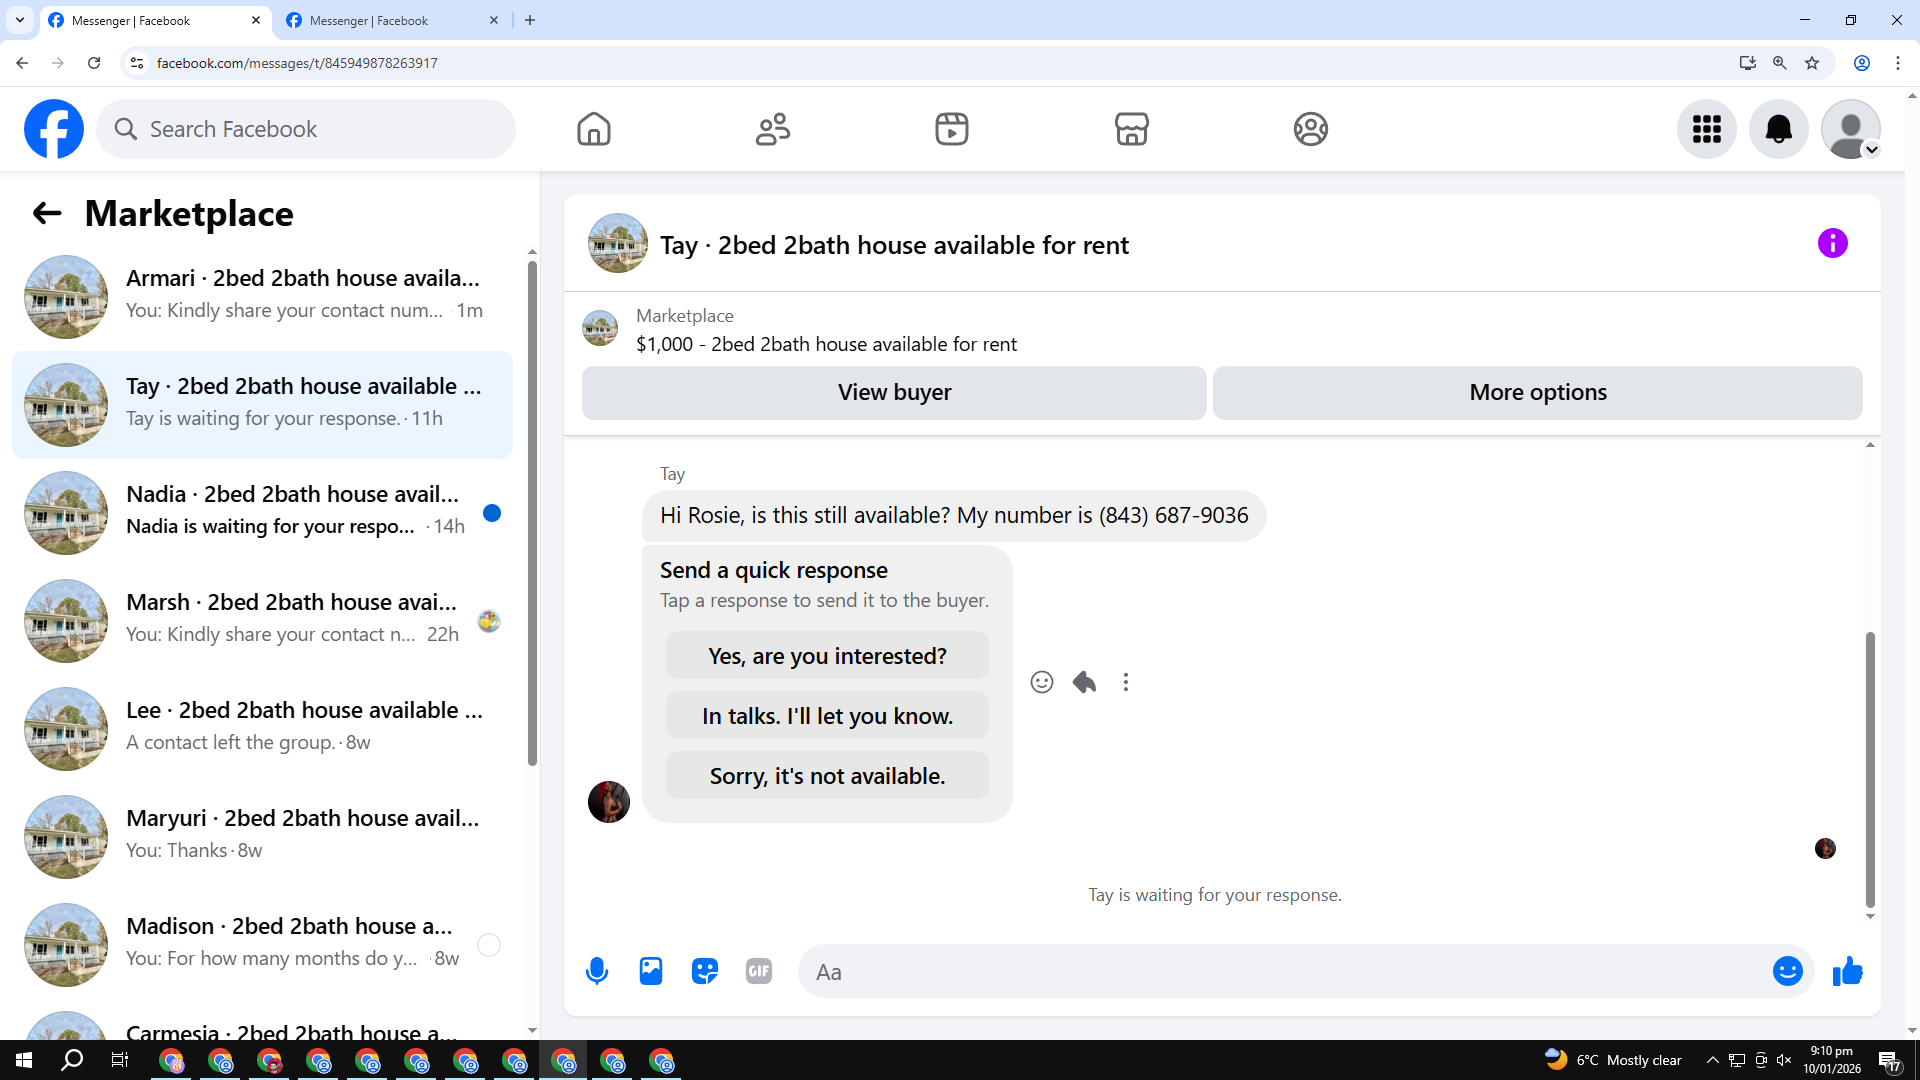Open the GIF picker icon
This screenshot has width=1920, height=1080.
pyautogui.click(x=759, y=971)
